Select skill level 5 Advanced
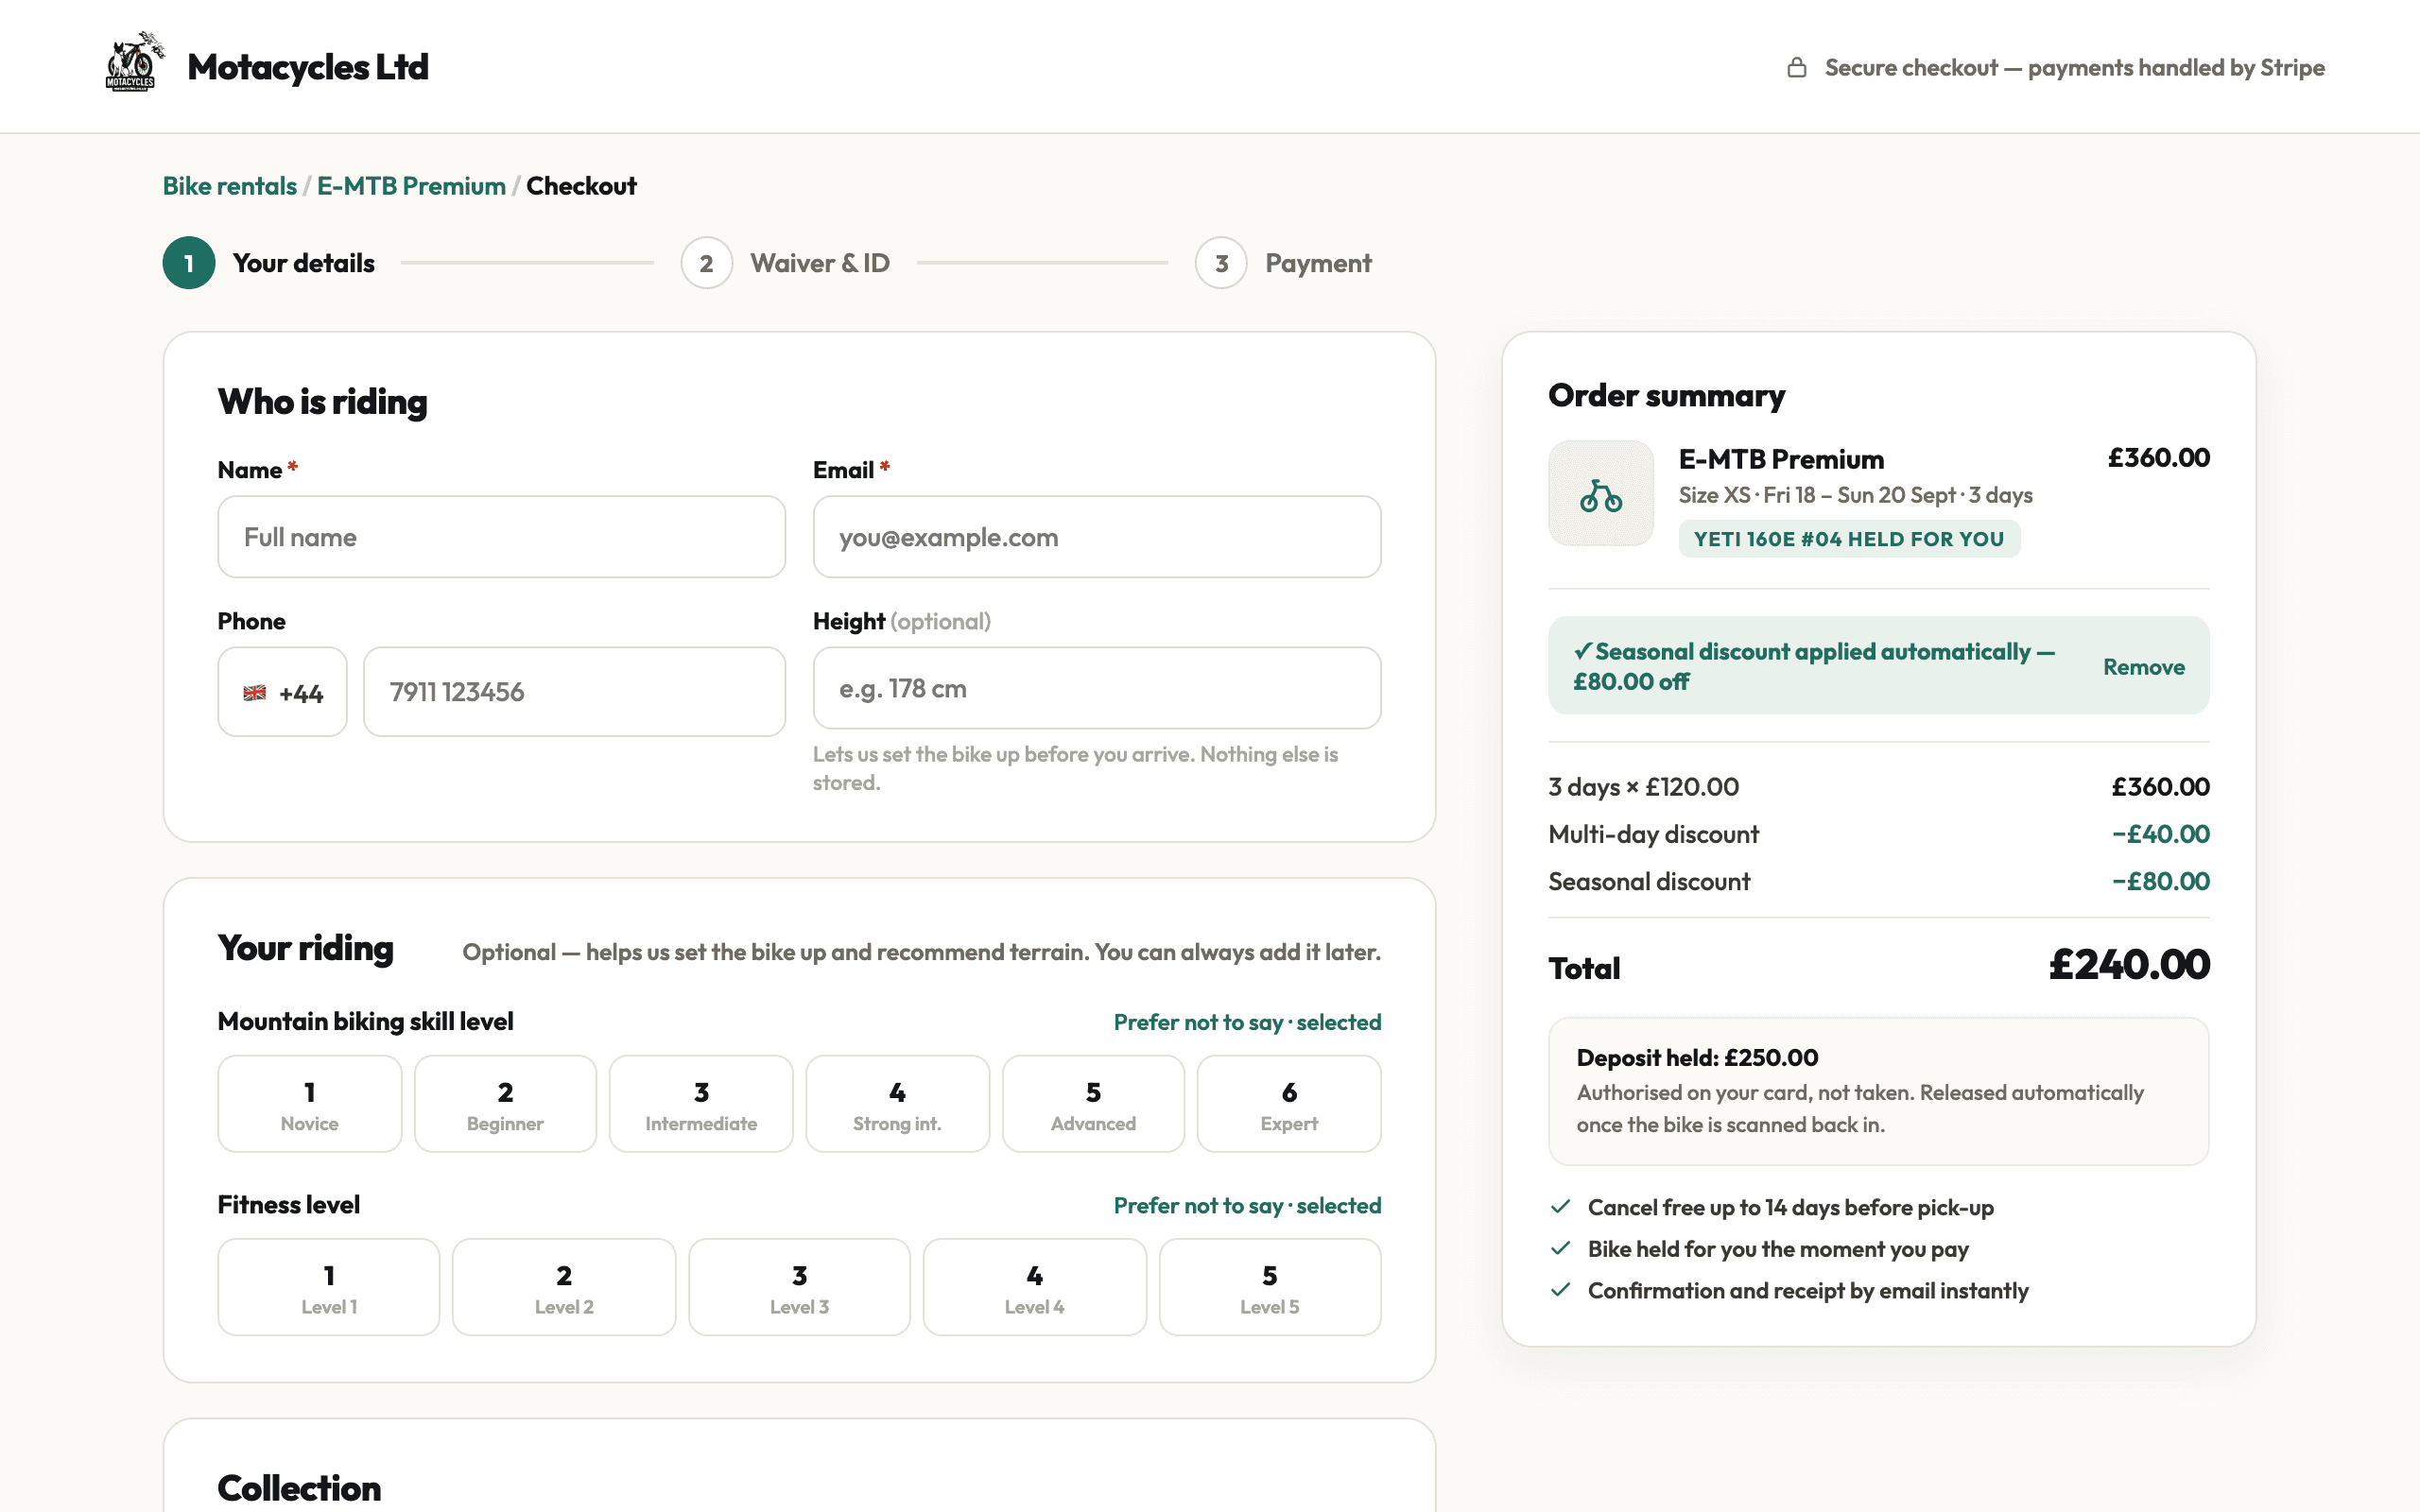Viewport: 2420px width, 1512px height. tap(1093, 1104)
